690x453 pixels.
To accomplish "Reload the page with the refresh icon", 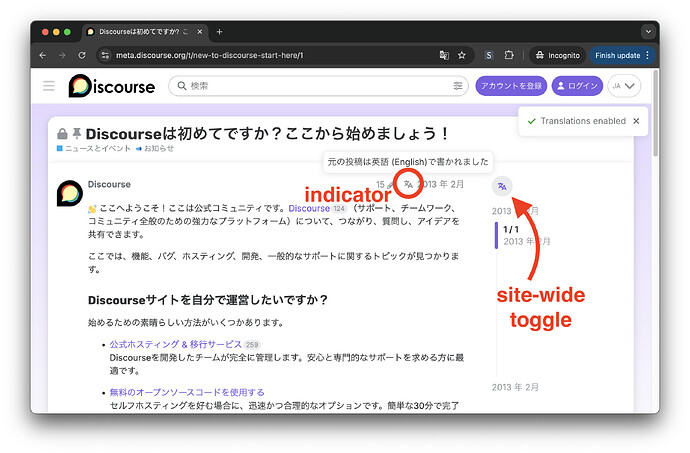I will [x=82, y=55].
